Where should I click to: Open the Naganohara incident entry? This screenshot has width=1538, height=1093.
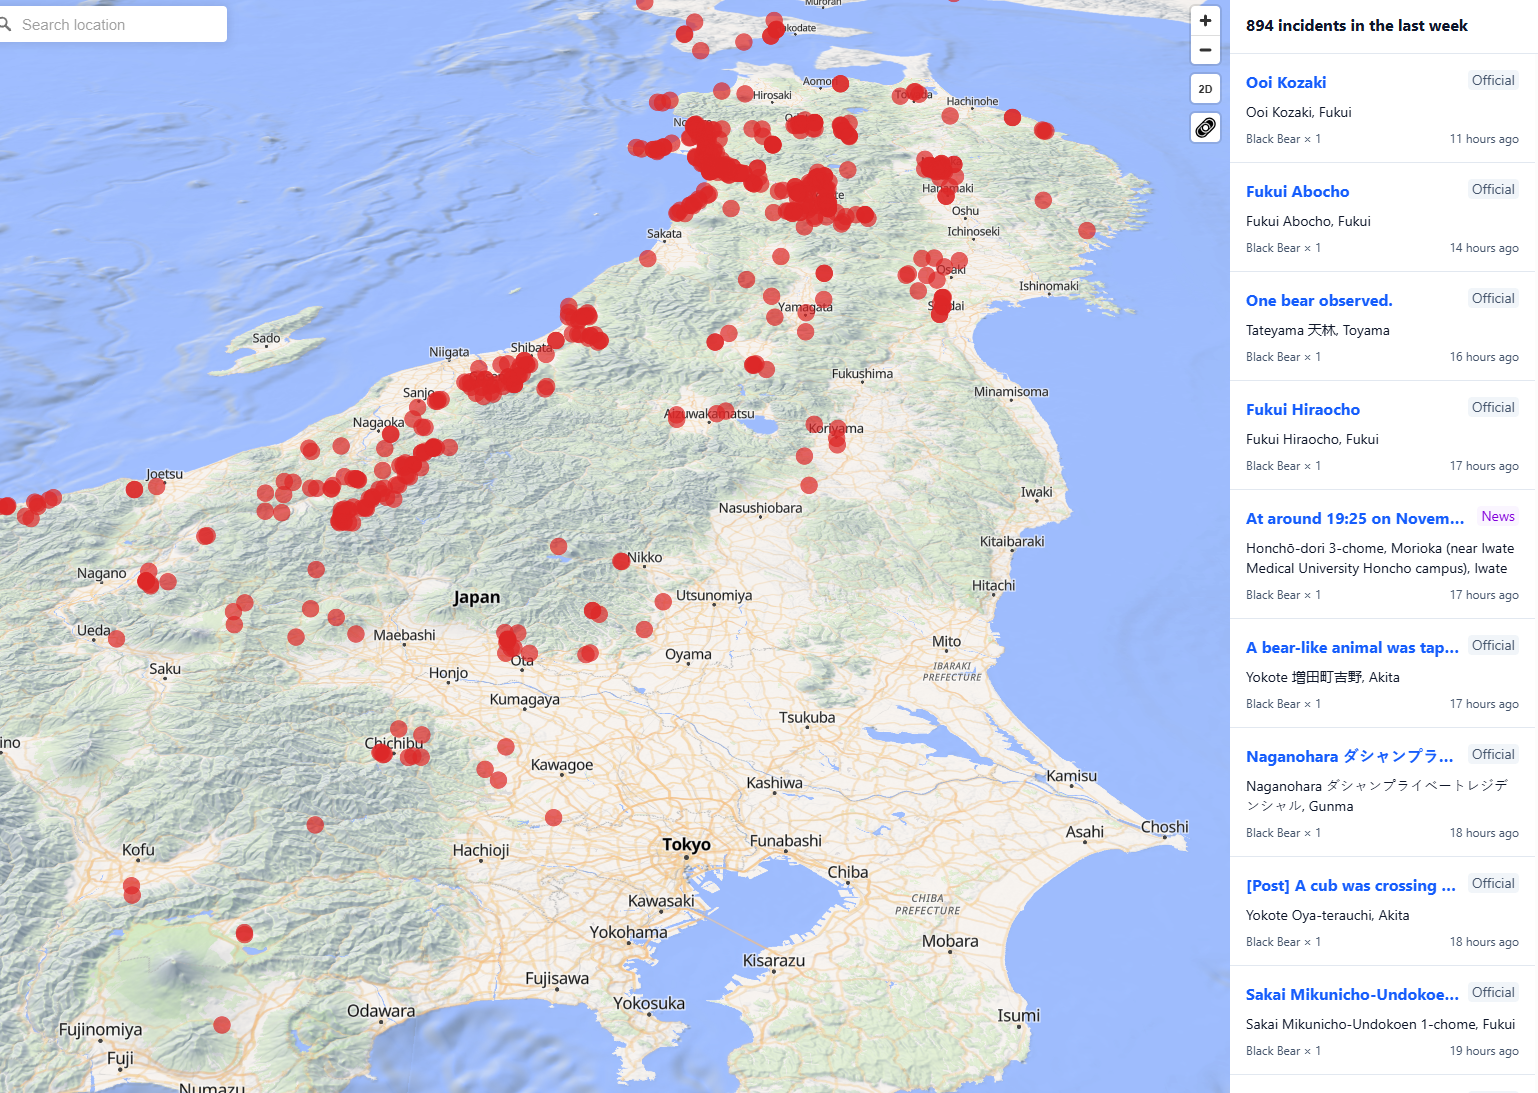tap(1349, 756)
